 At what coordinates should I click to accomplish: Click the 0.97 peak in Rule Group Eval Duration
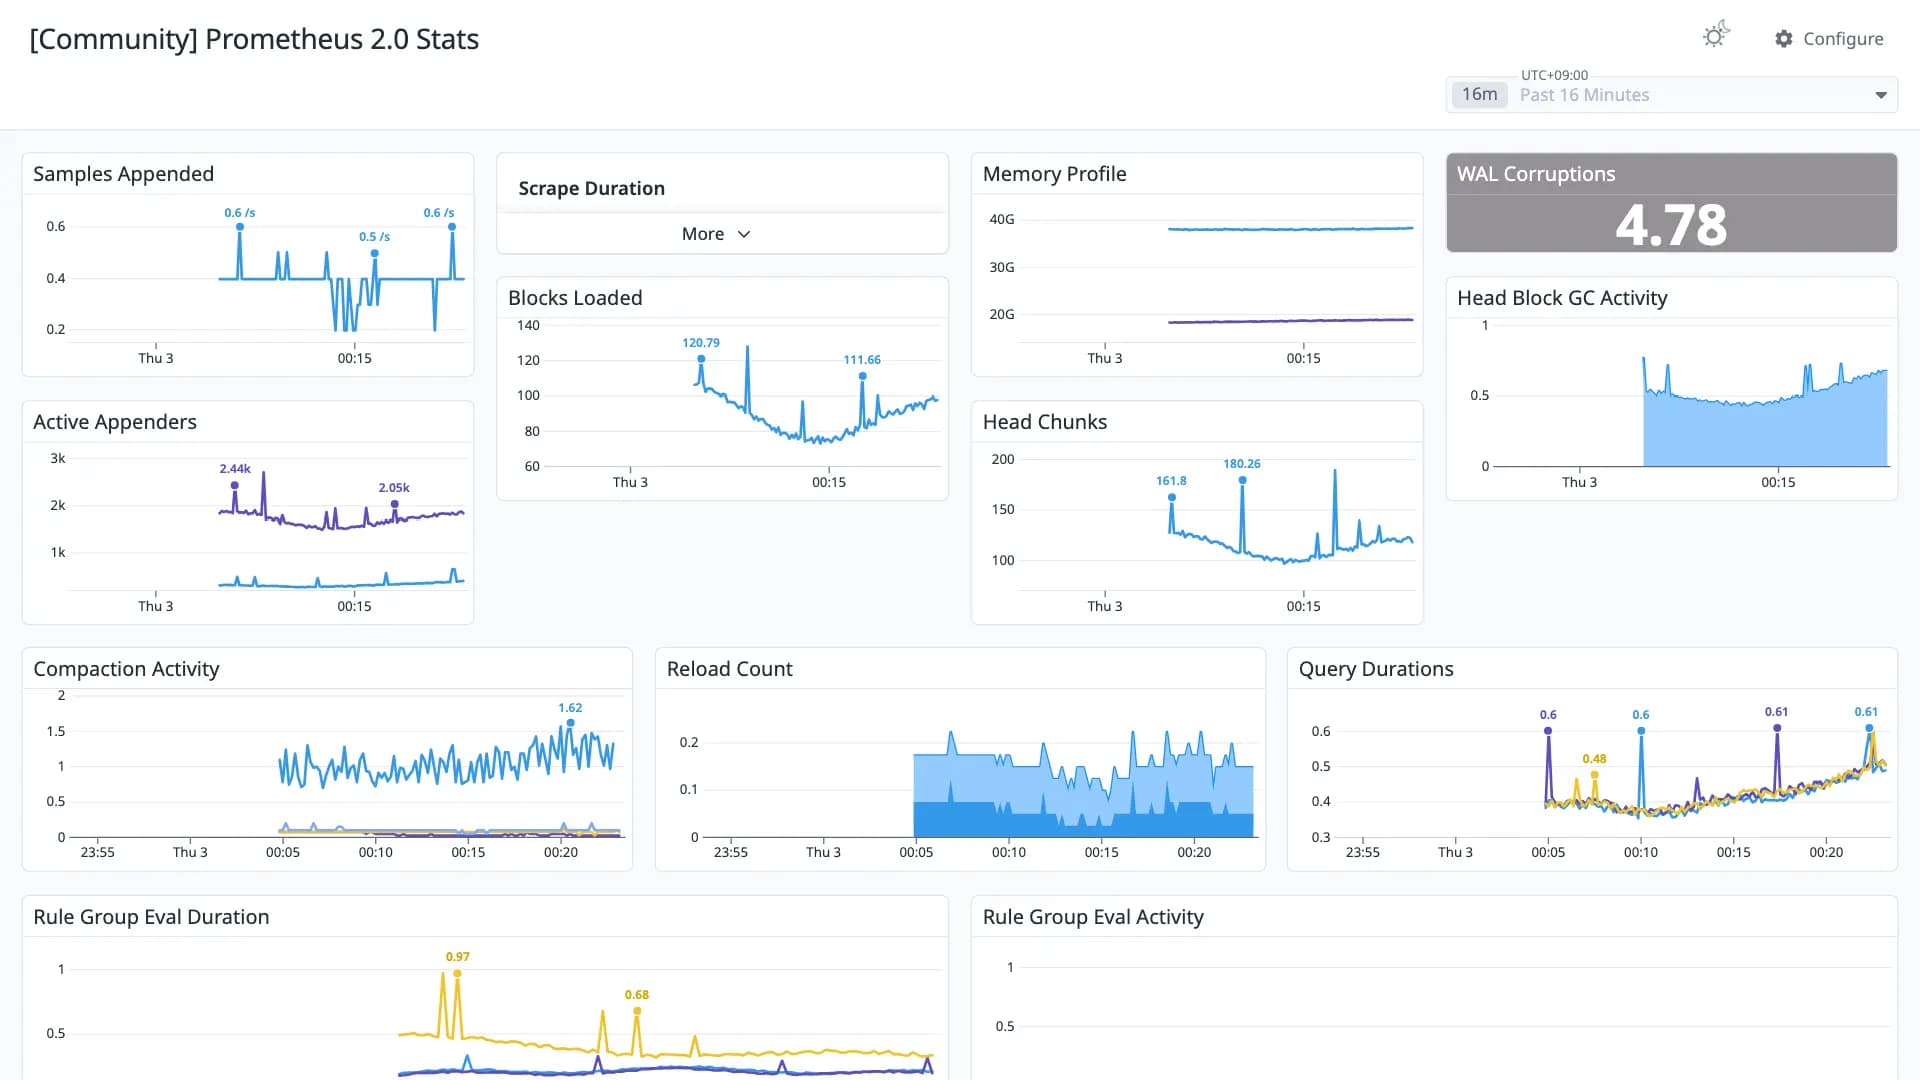[x=457, y=973]
